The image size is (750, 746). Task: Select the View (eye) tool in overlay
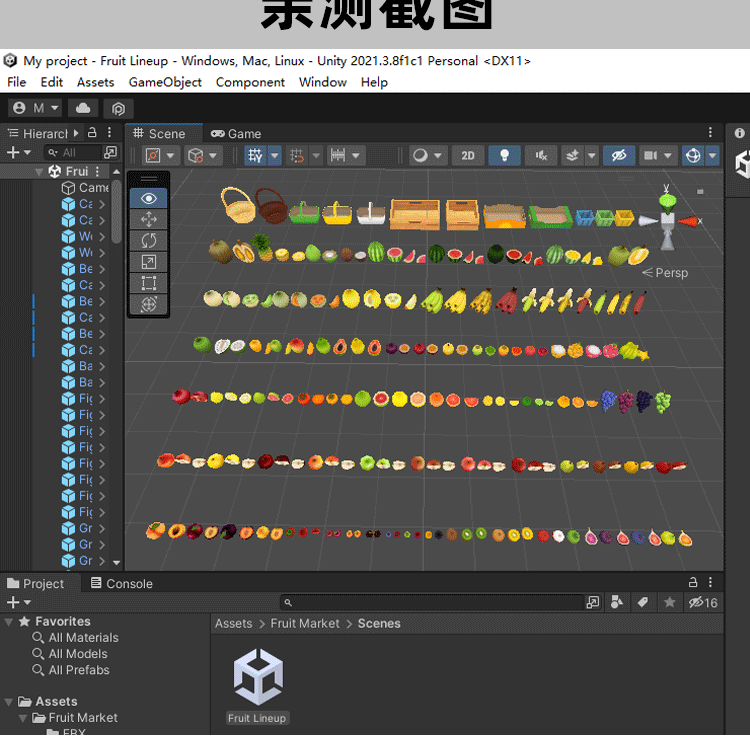[x=149, y=198]
